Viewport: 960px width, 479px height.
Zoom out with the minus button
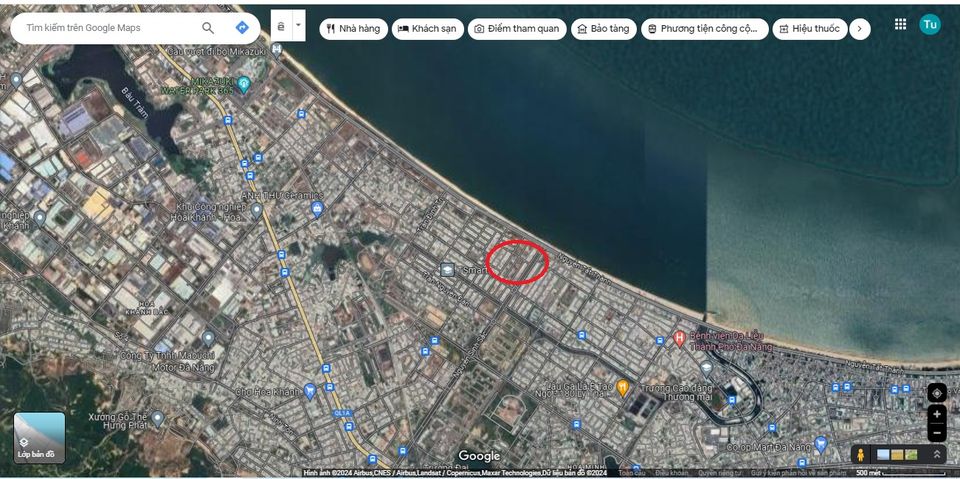tap(936, 433)
